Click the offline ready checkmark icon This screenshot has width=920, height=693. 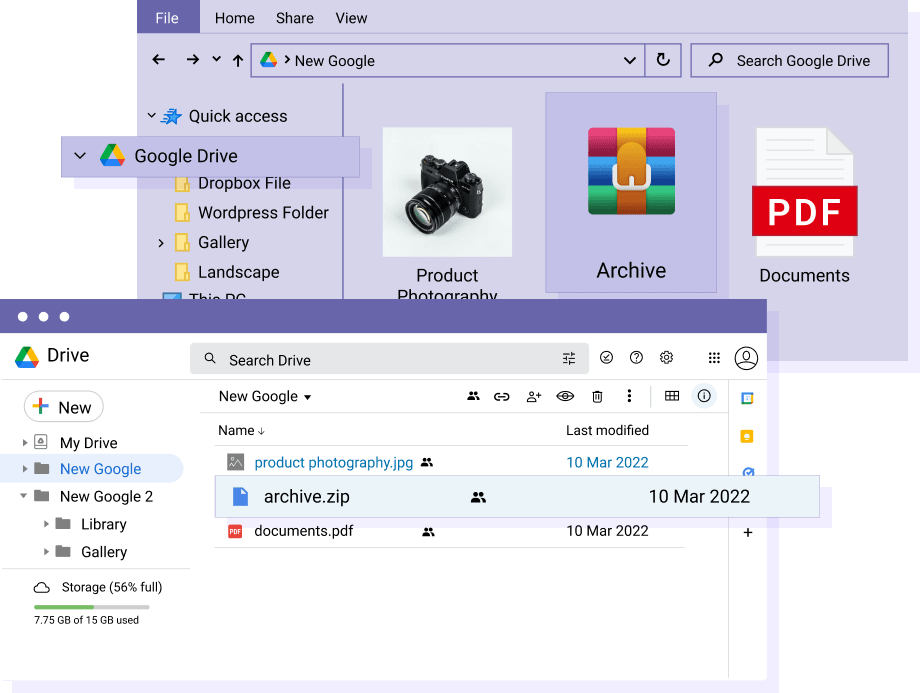tap(606, 357)
